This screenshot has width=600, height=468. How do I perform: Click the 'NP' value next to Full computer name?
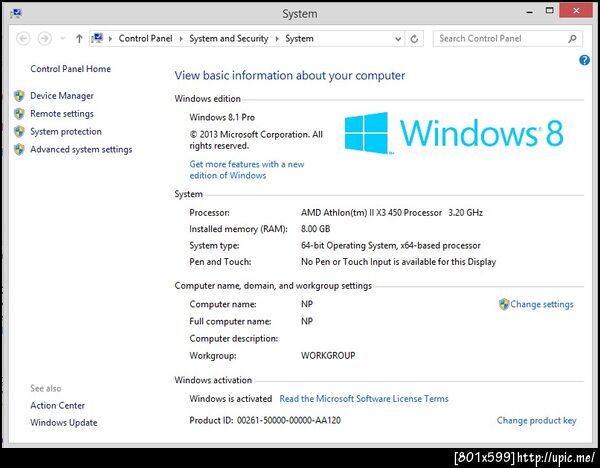point(307,321)
